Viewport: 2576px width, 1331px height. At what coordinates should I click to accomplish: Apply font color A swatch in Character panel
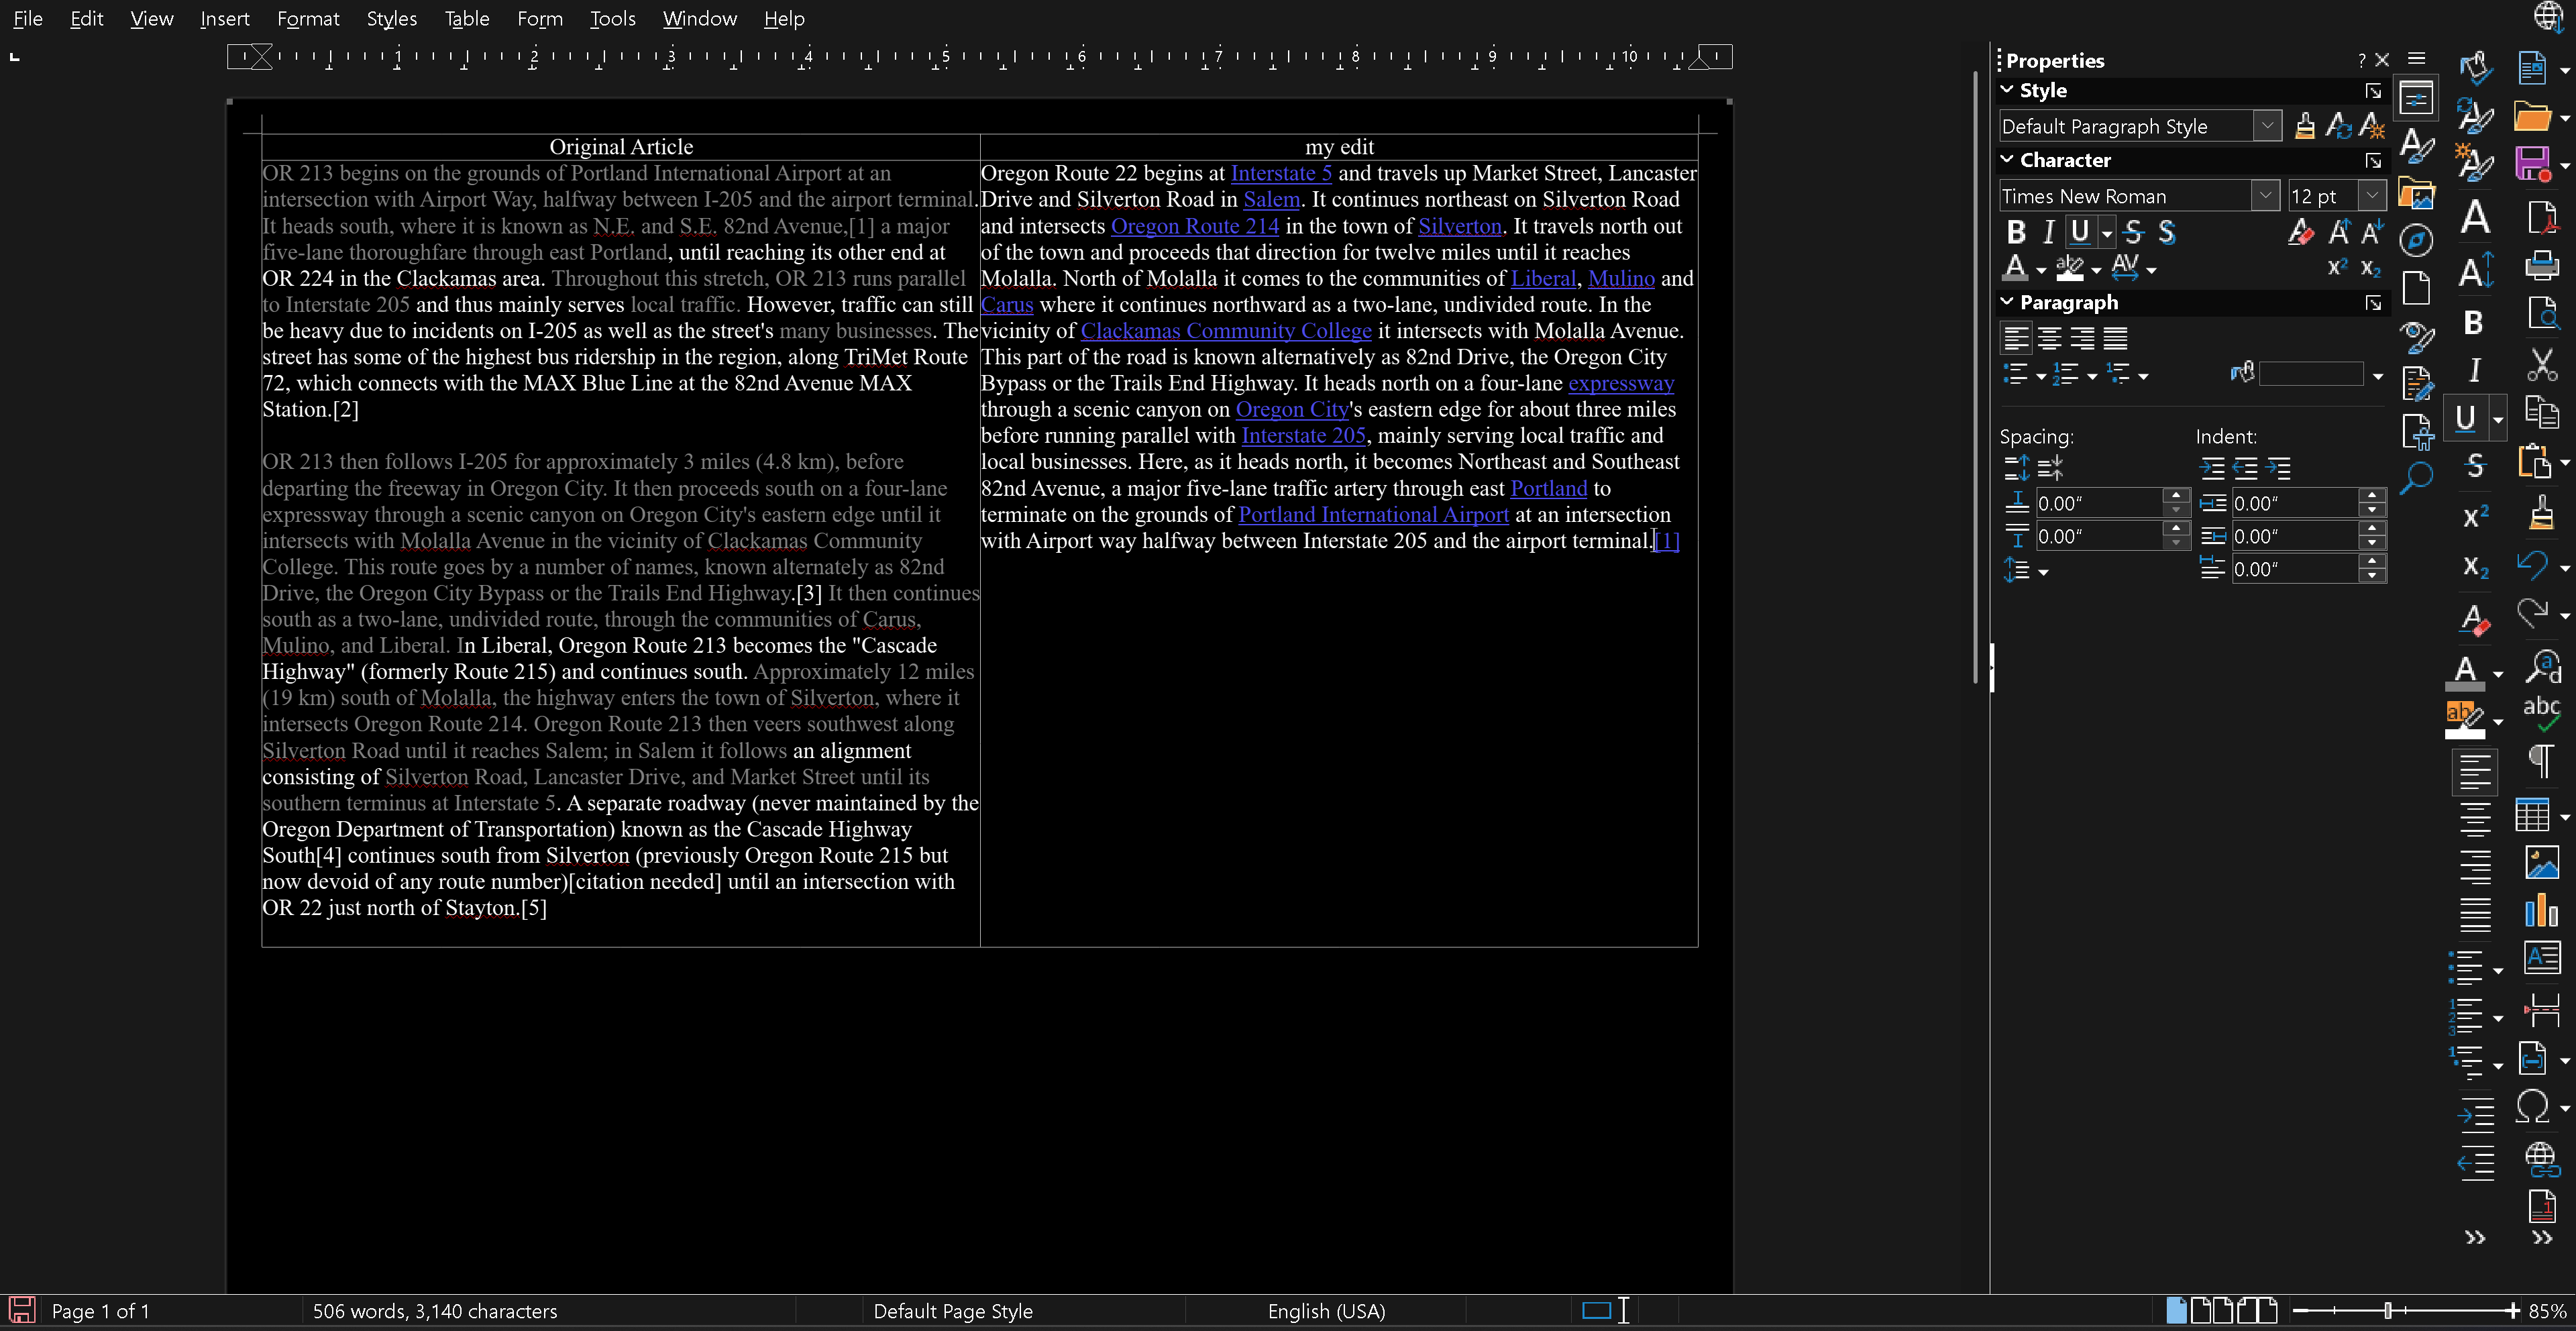[2015, 269]
